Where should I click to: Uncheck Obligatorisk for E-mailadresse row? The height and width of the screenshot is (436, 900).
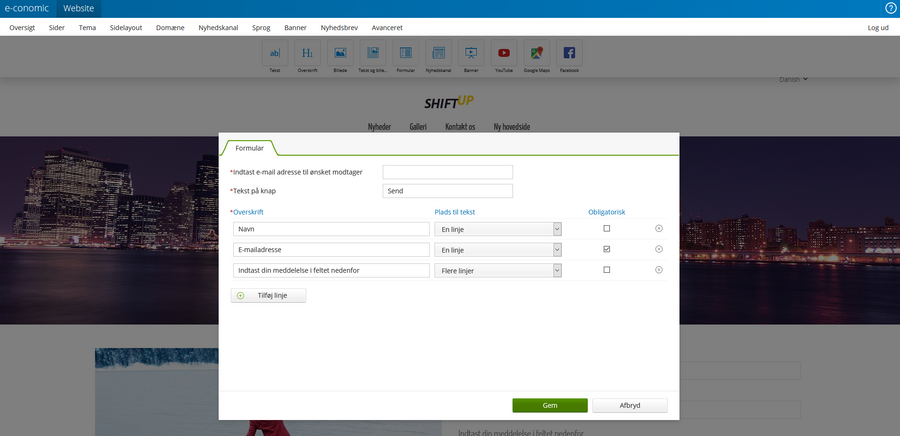tap(607, 249)
